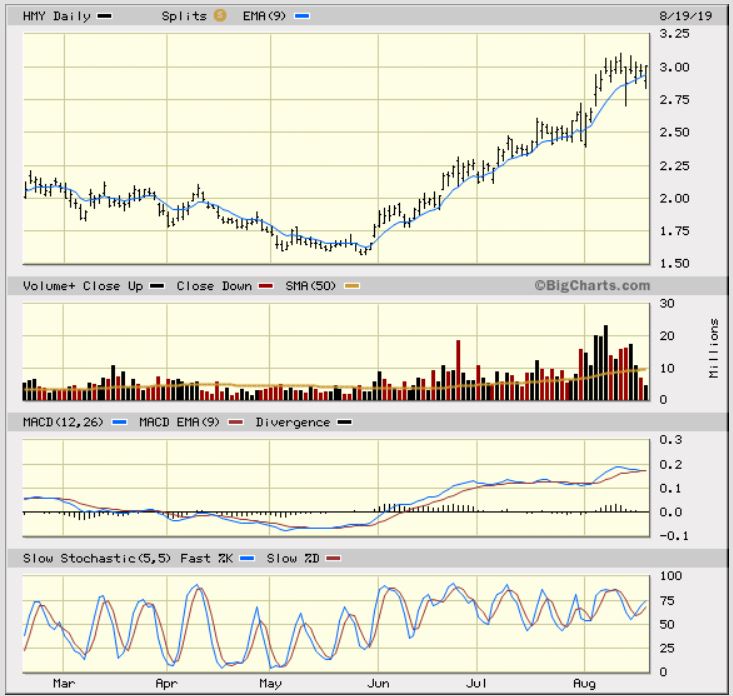
Task: Select the red Close Down volume swatch
Action: [266, 286]
